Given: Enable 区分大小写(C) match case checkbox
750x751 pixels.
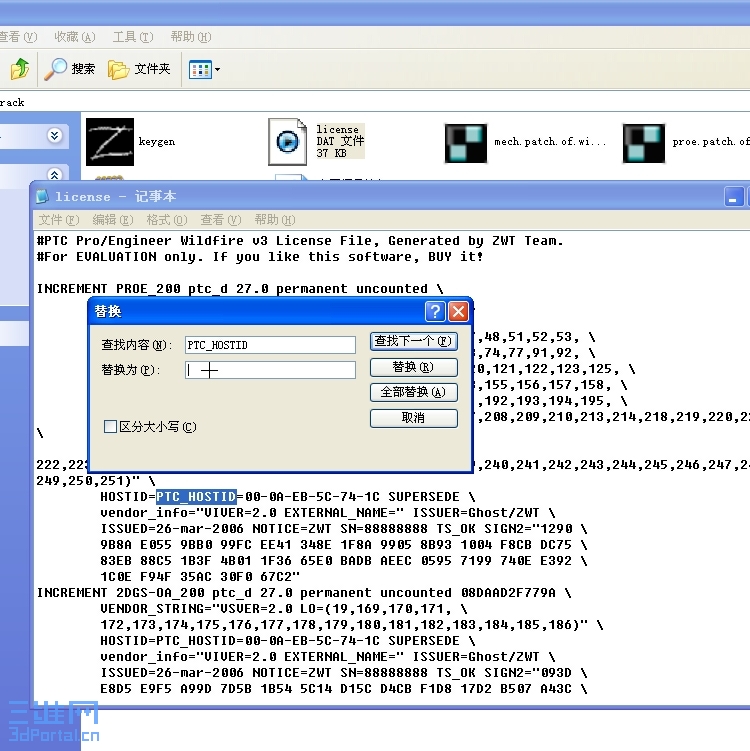Looking at the screenshot, I should pyautogui.click(x=110, y=426).
